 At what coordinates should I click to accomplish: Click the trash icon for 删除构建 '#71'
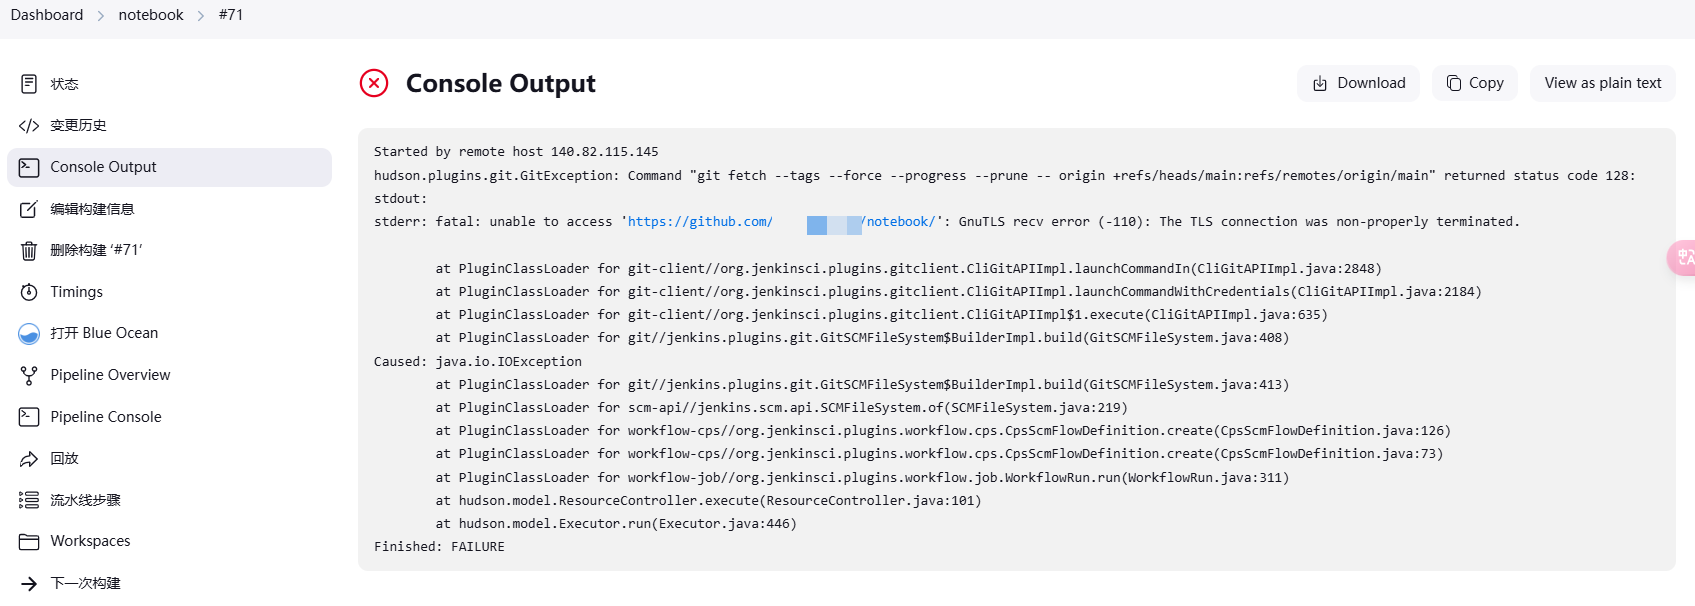[x=29, y=251]
